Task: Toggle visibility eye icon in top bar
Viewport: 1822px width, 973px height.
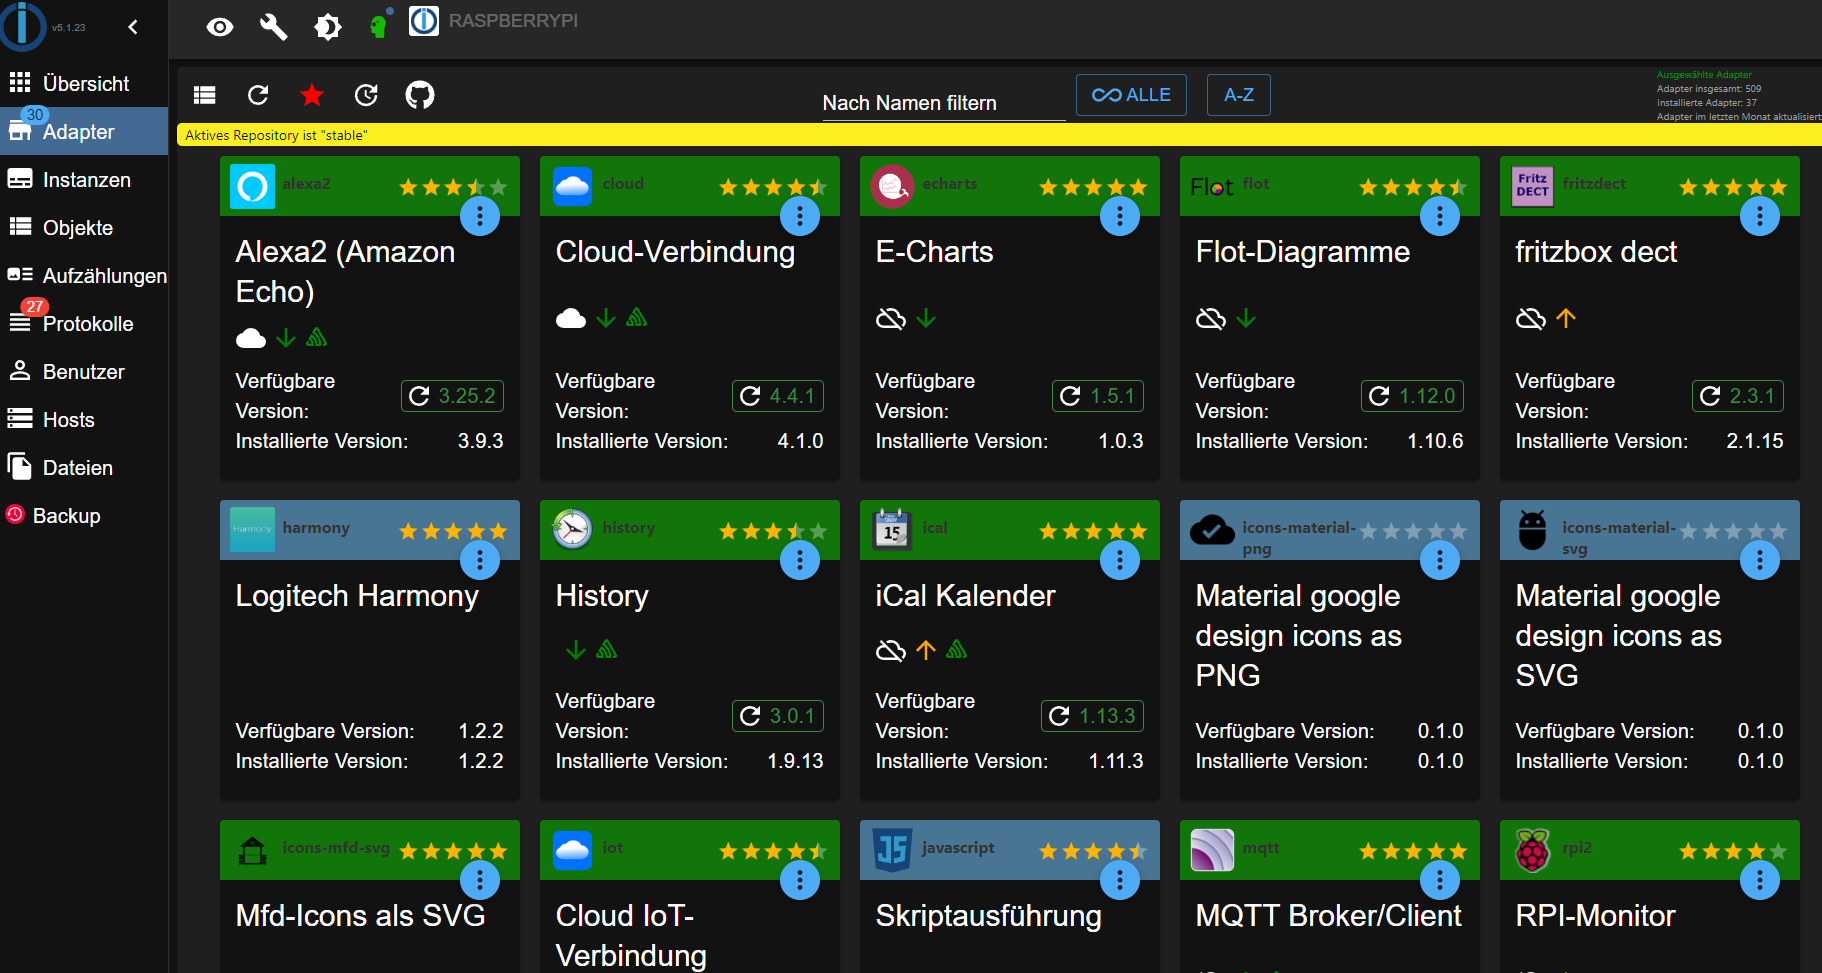Action: pyautogui.click(x=220, y=27)
